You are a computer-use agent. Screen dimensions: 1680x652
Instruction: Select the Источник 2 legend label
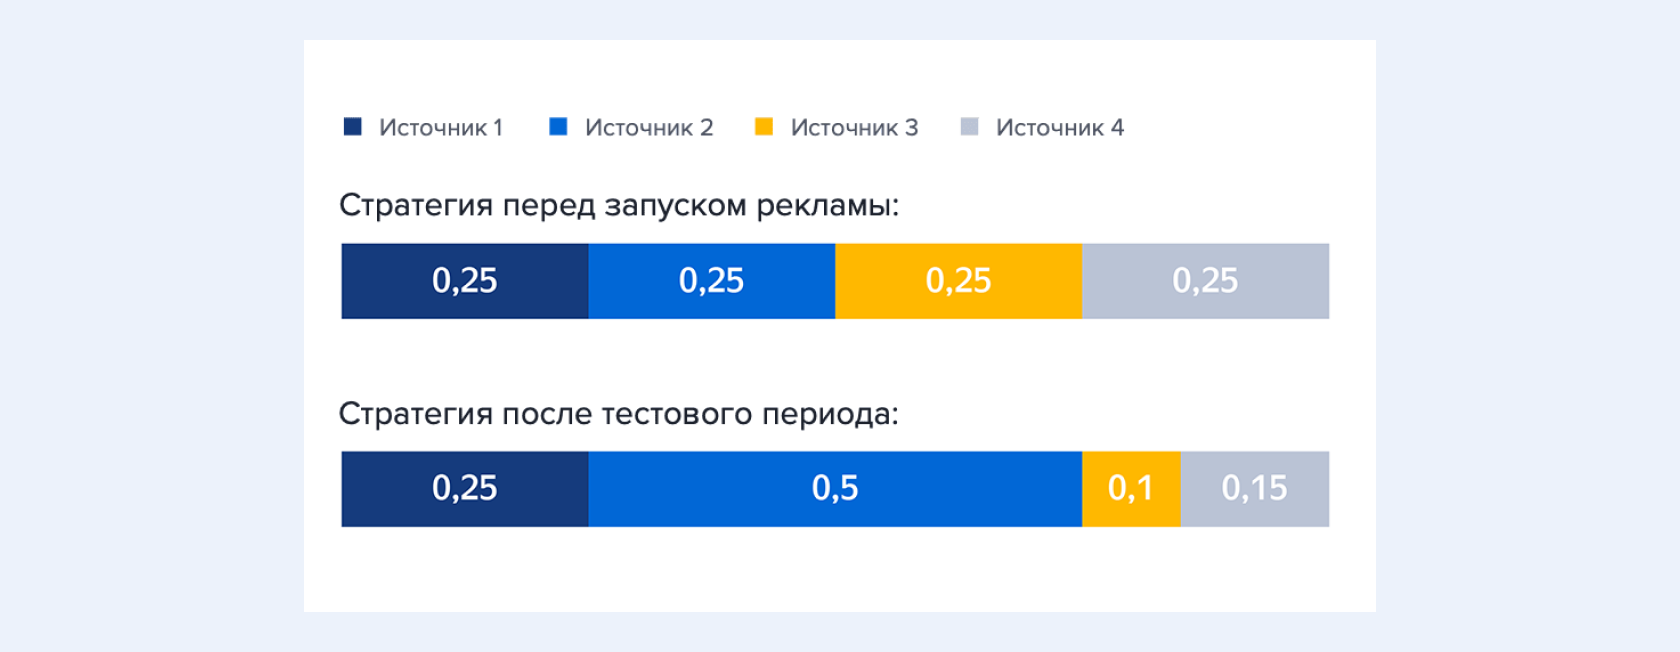(648, 127)
